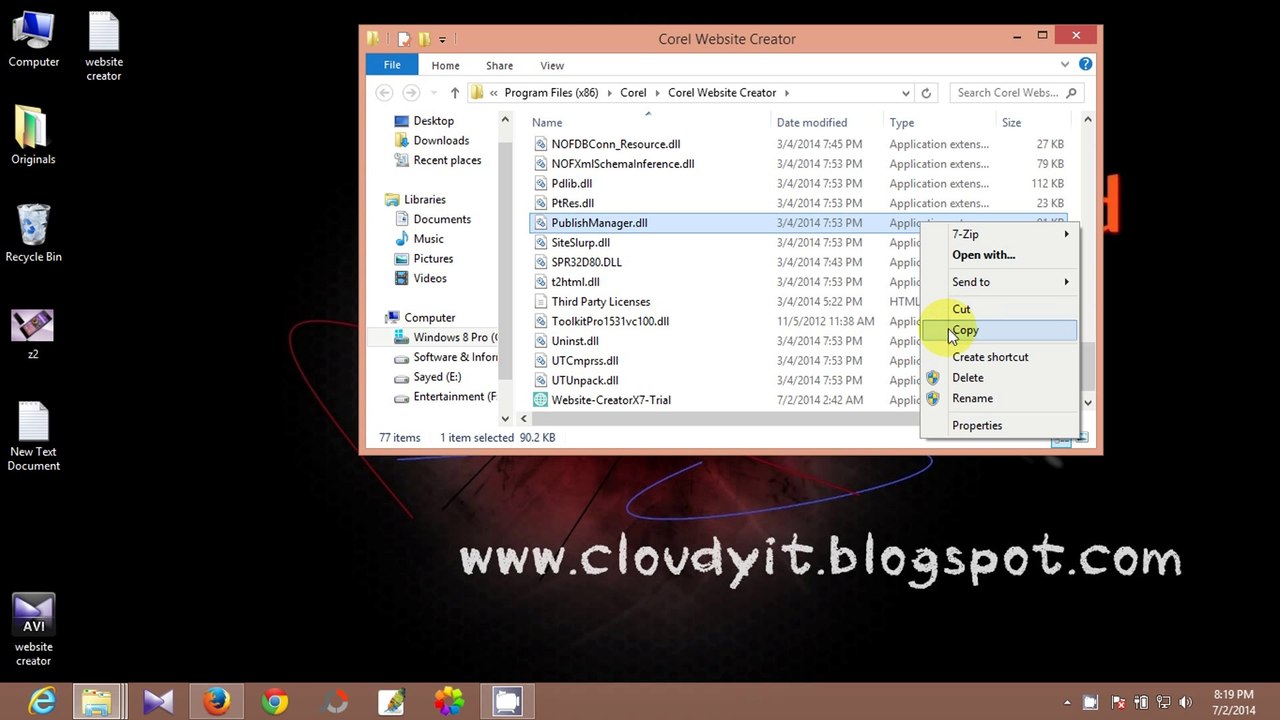The width and height of the screenshot is (1280, 720).
Task: Open the address bar history dropdown
Action: tap(906, 93)
